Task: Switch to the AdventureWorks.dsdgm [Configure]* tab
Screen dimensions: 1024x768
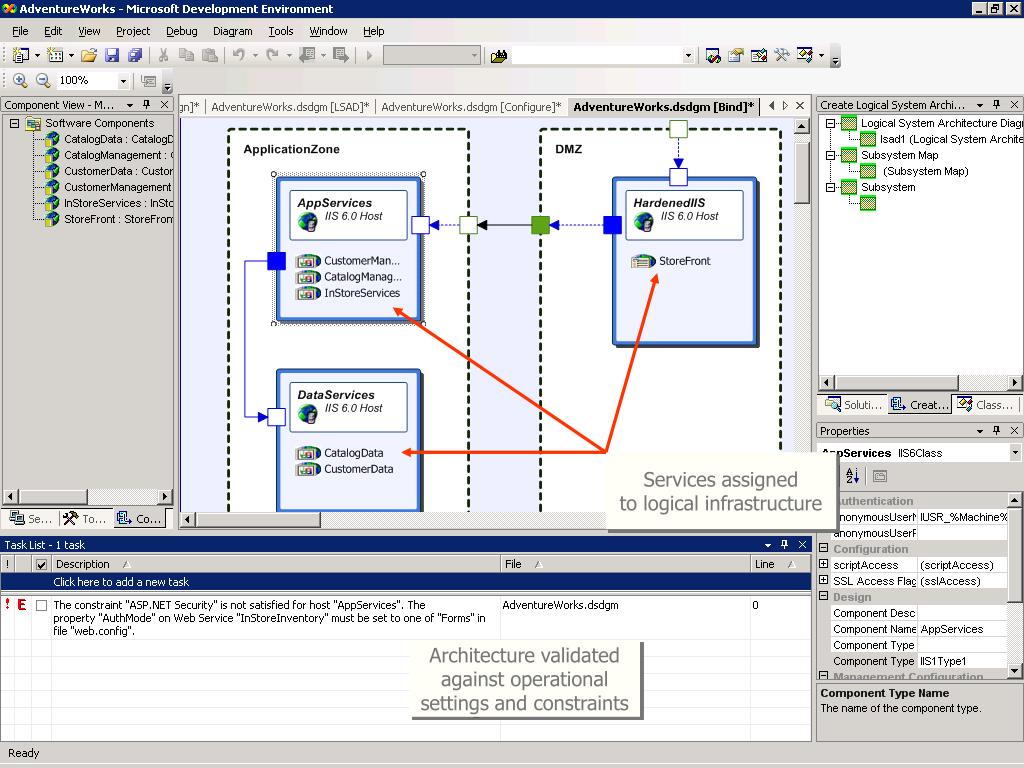Action: pos(471,106)
